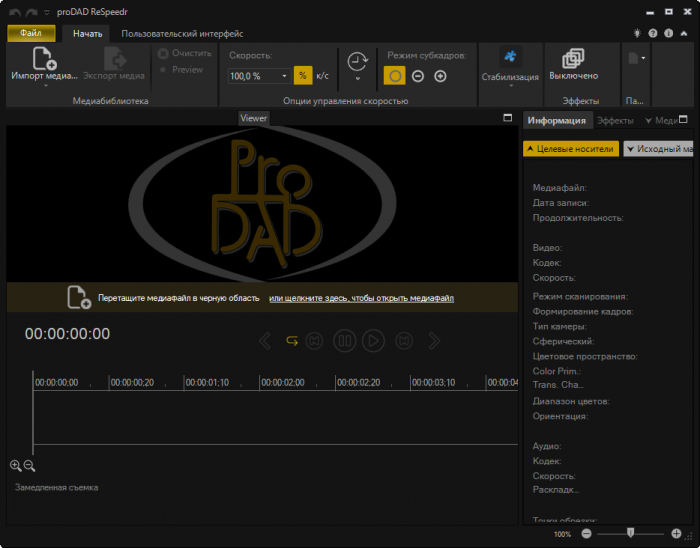Open the speed percentage dropdown

pos(284,76)
